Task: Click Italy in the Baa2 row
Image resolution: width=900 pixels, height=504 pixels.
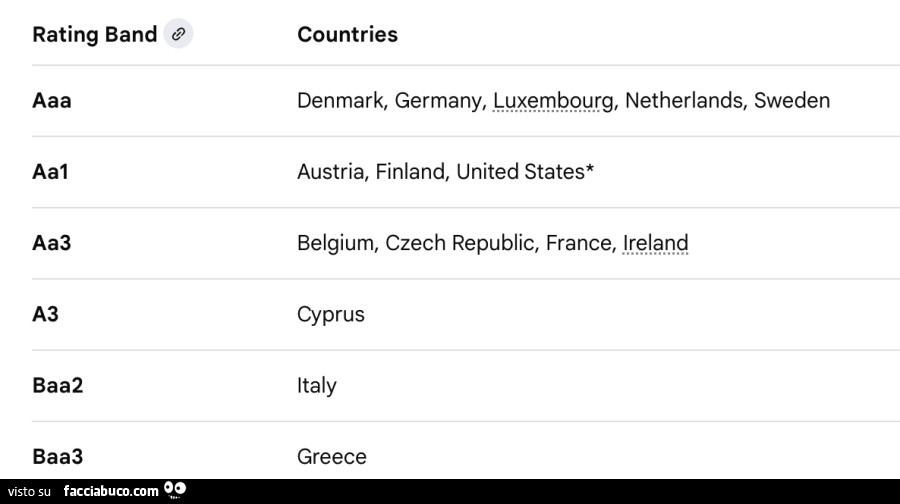Action: pos(317,385)
